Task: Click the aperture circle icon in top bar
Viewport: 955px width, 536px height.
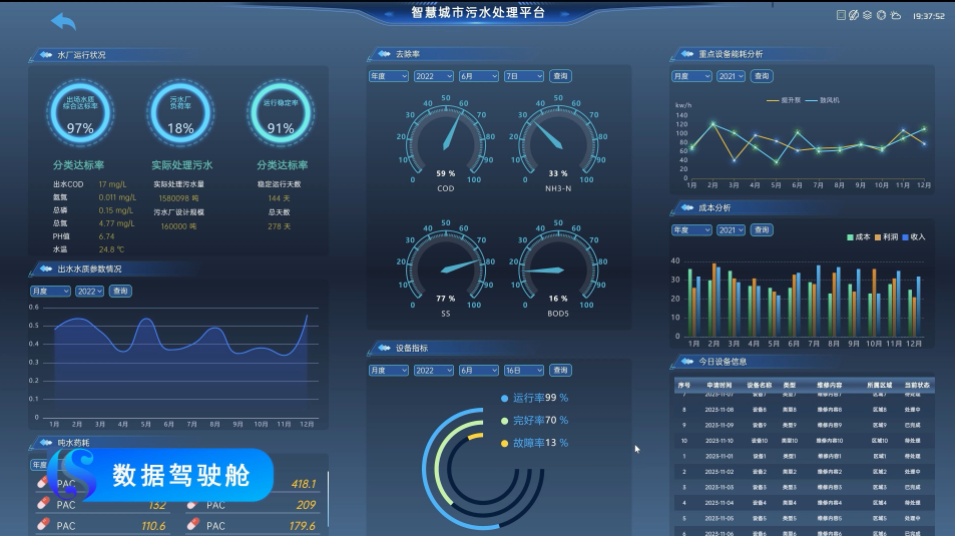Action: tap(881, 15)
